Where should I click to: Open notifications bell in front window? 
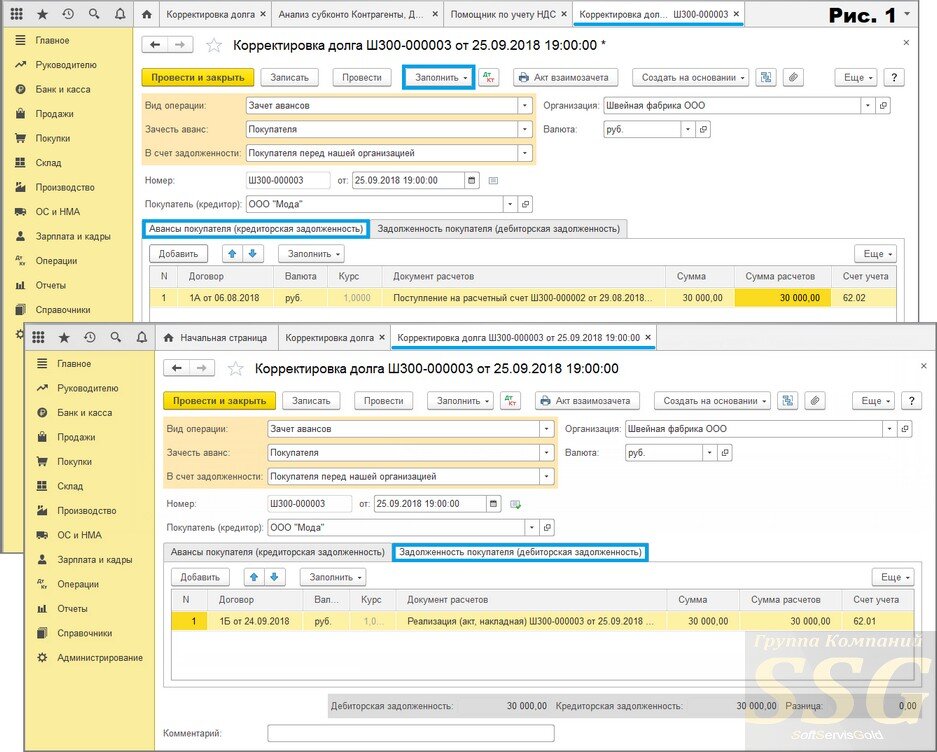142,337
